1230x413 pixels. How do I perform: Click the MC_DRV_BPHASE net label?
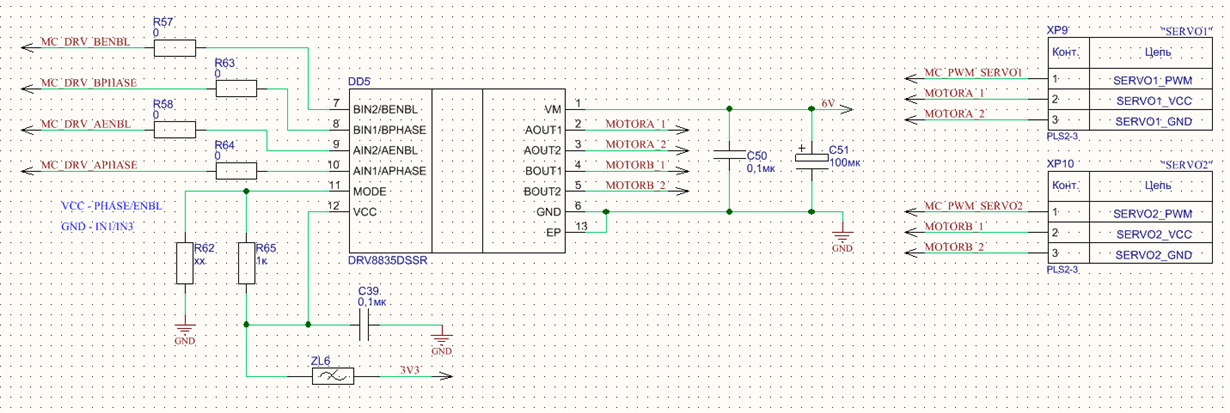coord(88,82)
